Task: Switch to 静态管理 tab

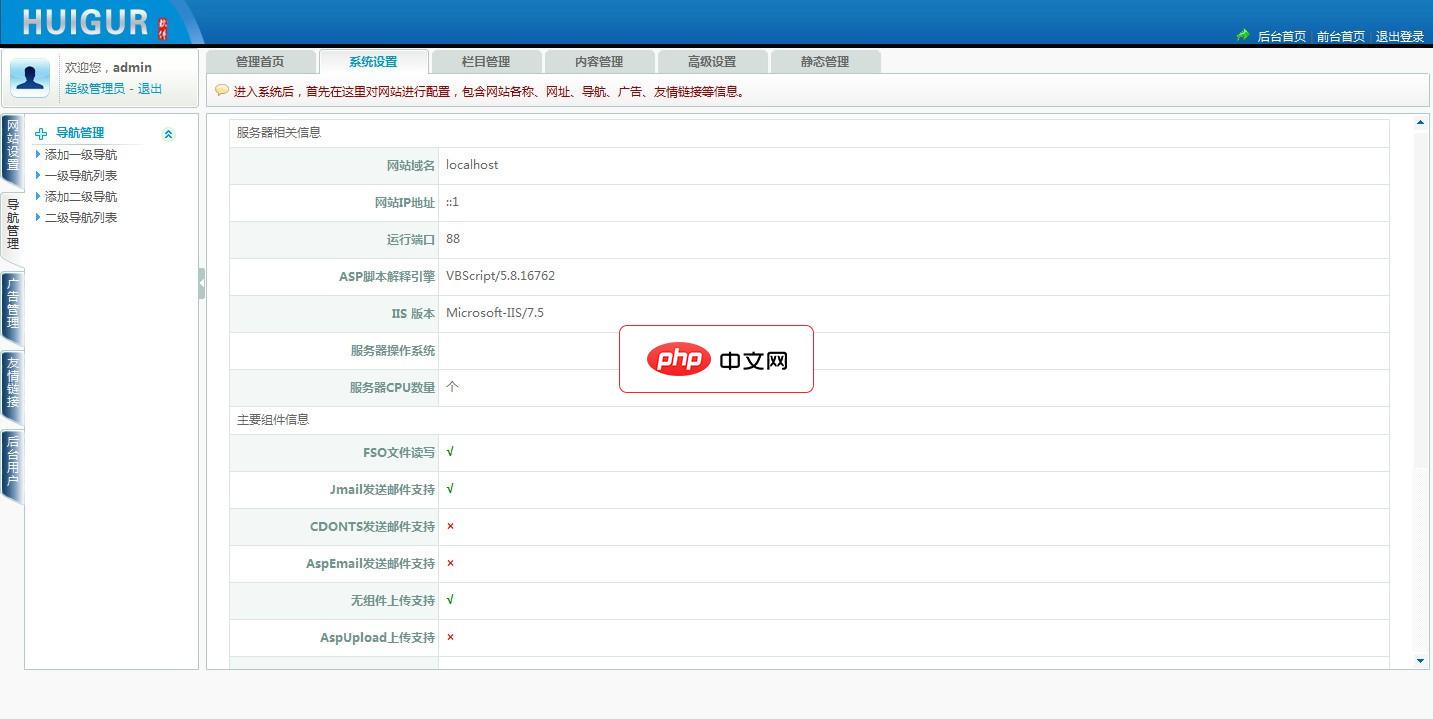Action: [x=825, y=62]
